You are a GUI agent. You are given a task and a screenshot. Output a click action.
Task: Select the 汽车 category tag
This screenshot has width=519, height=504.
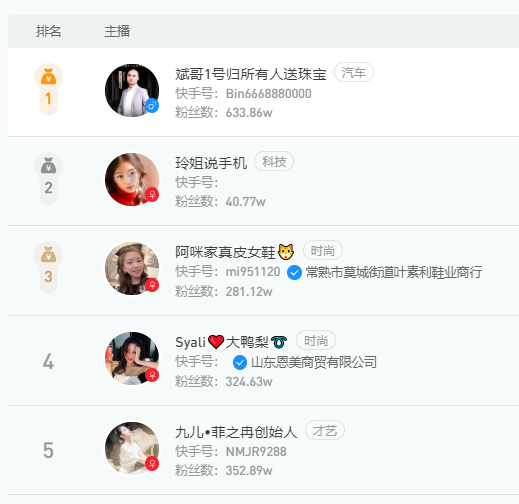click(354, 72)
